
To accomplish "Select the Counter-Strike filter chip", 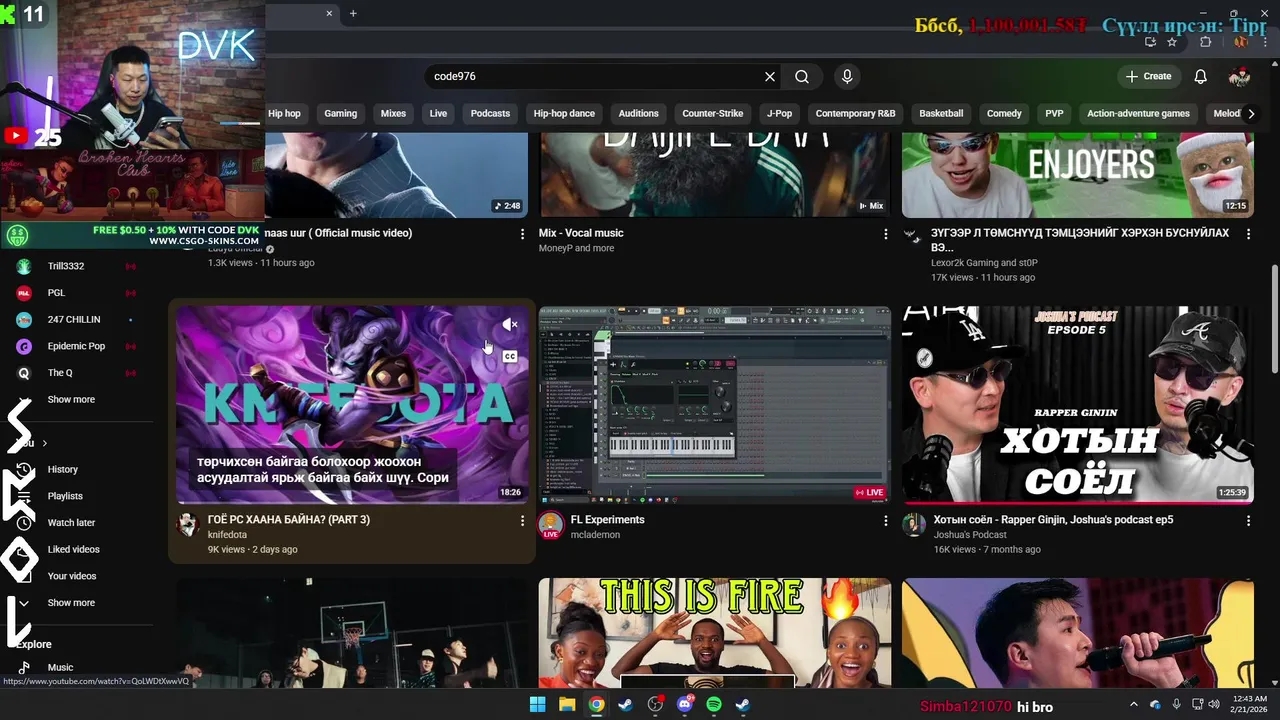I will click(712, 113).
